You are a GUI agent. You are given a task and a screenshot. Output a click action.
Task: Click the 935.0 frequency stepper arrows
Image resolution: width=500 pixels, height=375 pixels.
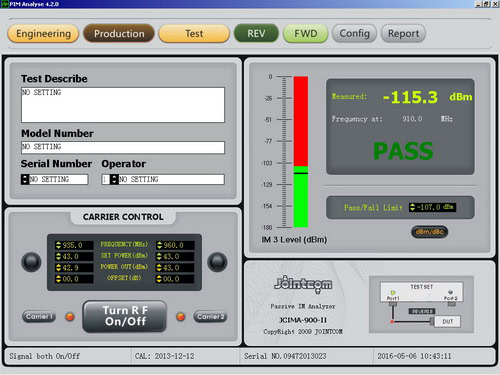(59, 245)
